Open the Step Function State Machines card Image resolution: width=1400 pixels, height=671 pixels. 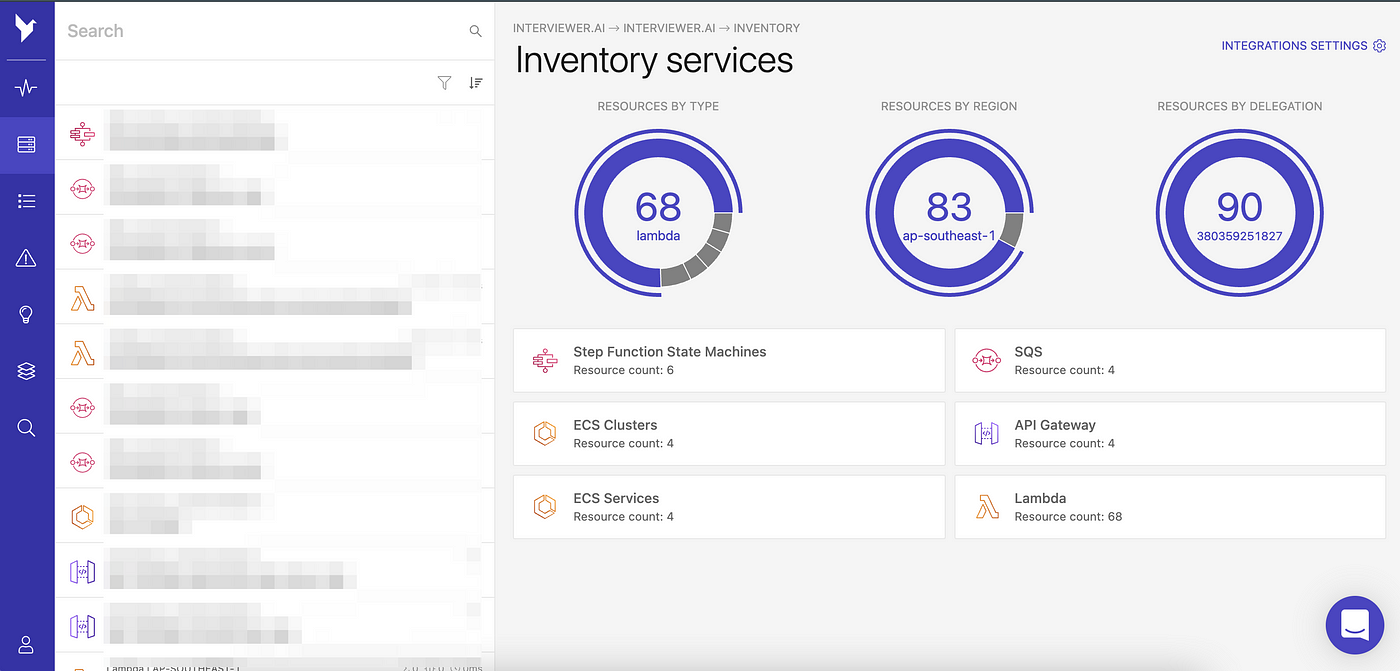tap(729, 360)
